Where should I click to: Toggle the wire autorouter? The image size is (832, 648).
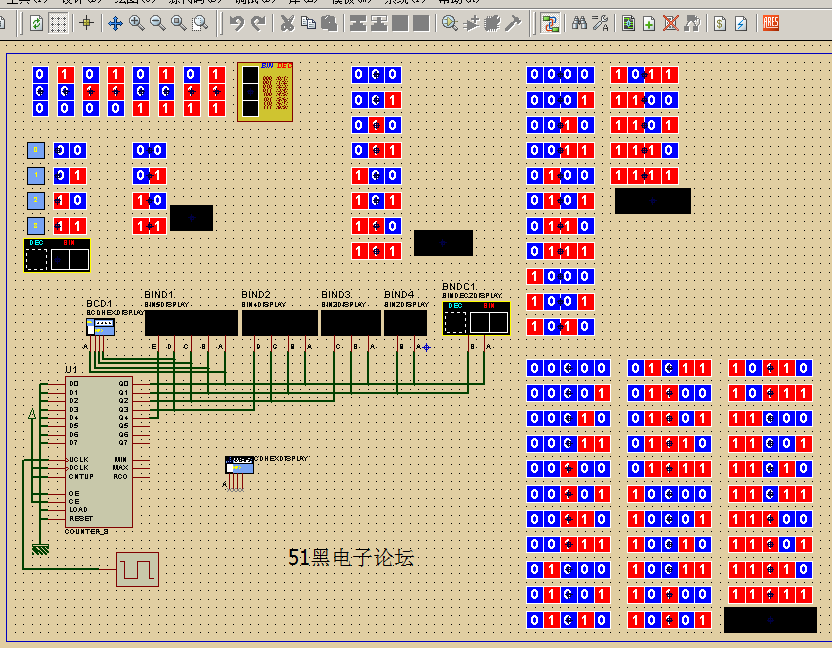click(550, 23)
